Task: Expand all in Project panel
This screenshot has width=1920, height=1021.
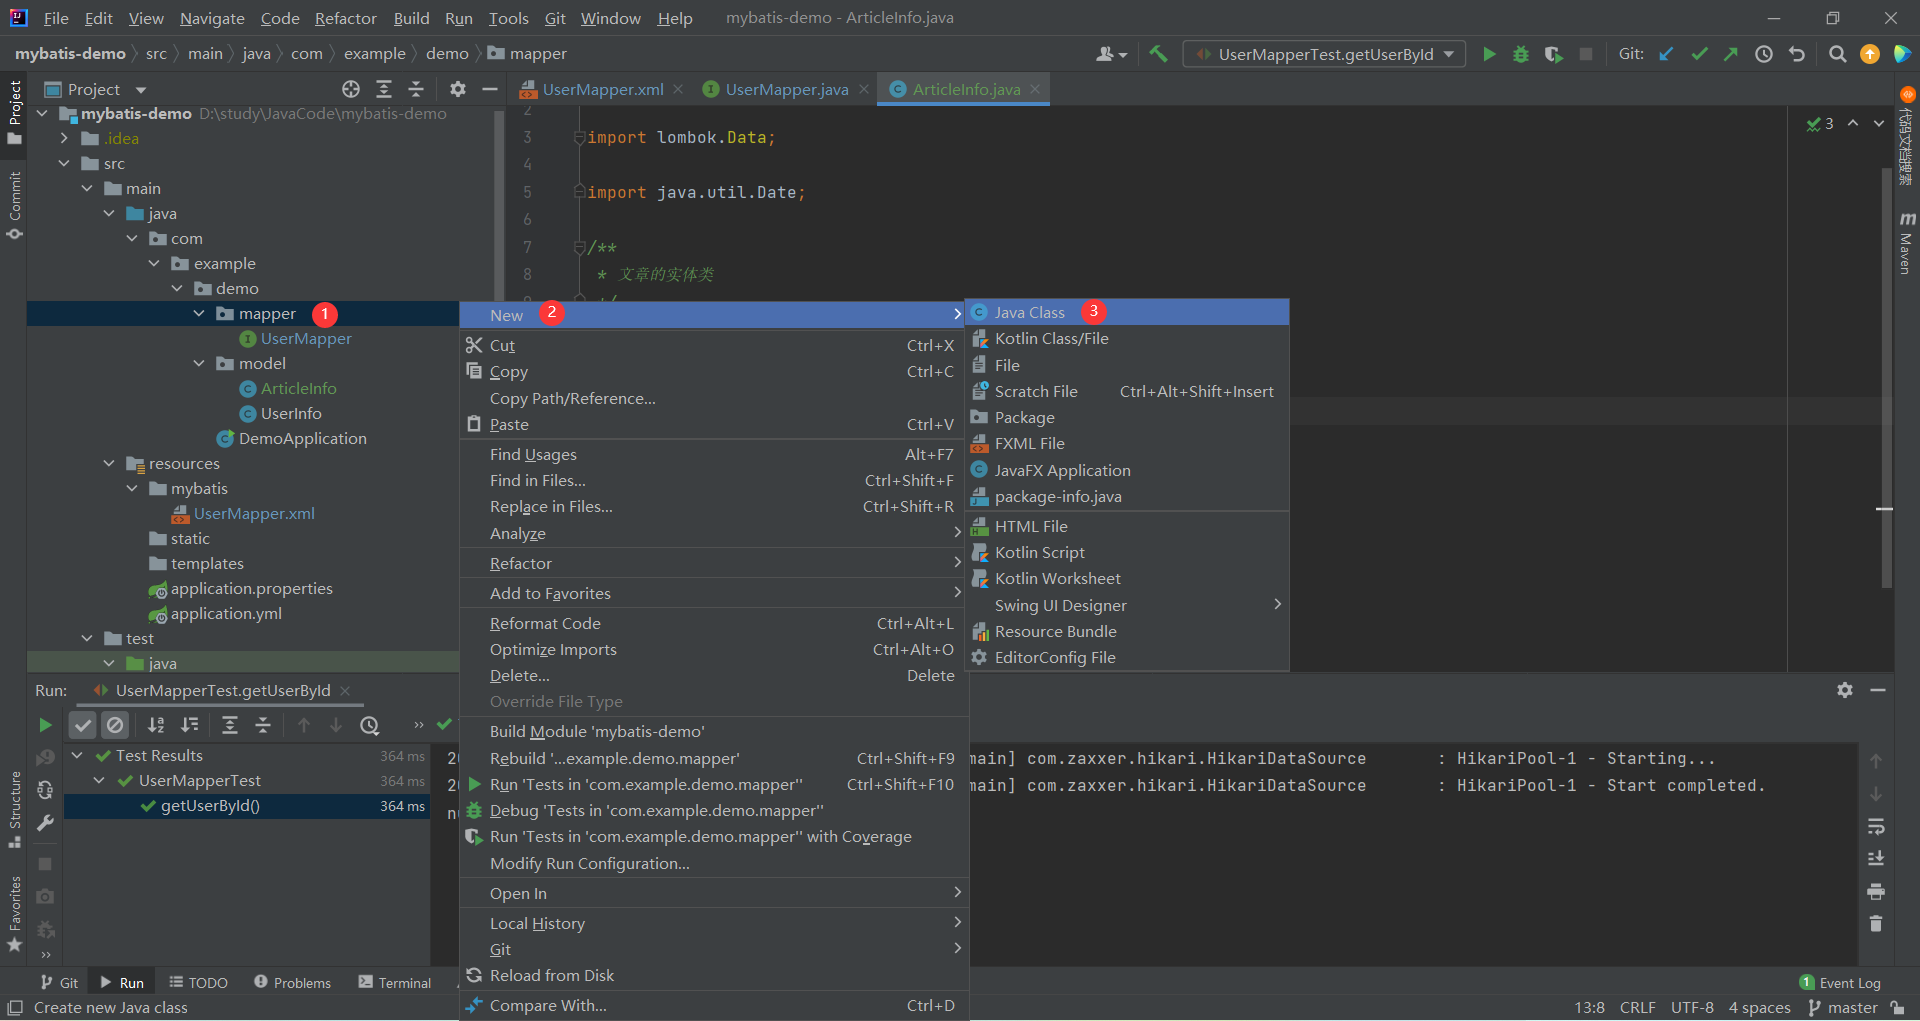Action: (x=384, y=89)
